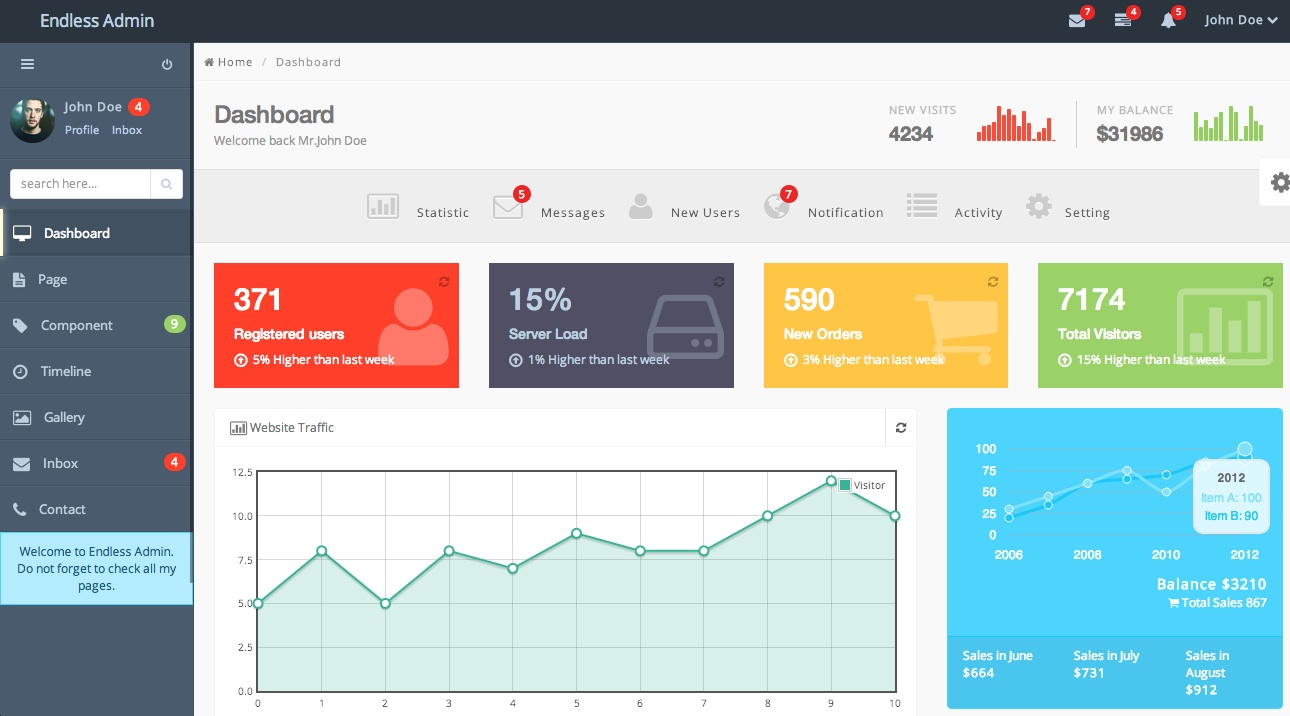Click the 371 Registered users number
Image resolution: width=1290 pixels, height=716 pixels.
[x=258, y=299]
